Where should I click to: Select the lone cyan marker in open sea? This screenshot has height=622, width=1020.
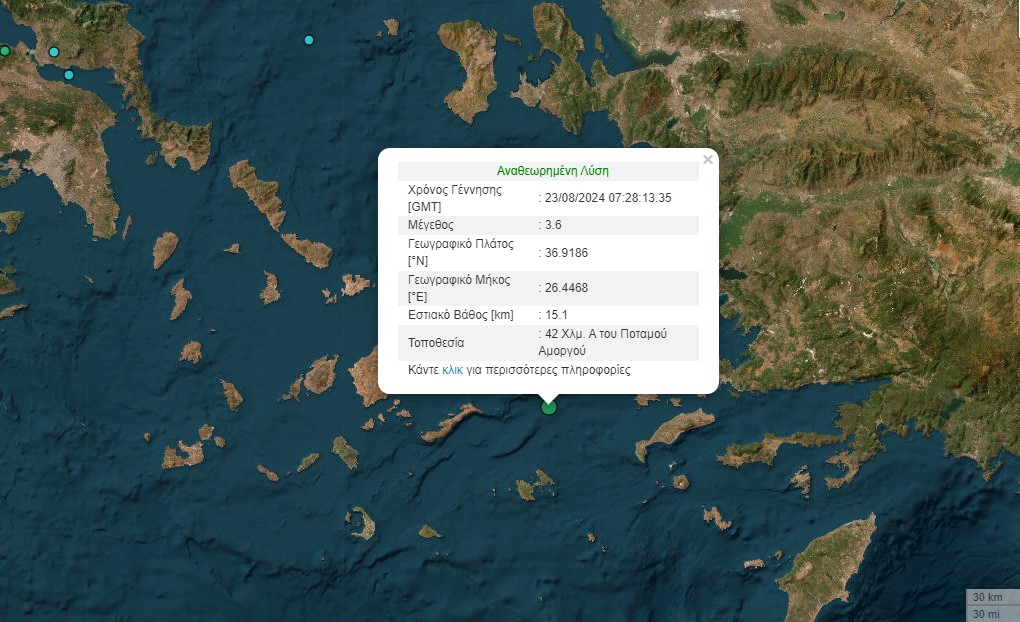click(x=308, y=40)
